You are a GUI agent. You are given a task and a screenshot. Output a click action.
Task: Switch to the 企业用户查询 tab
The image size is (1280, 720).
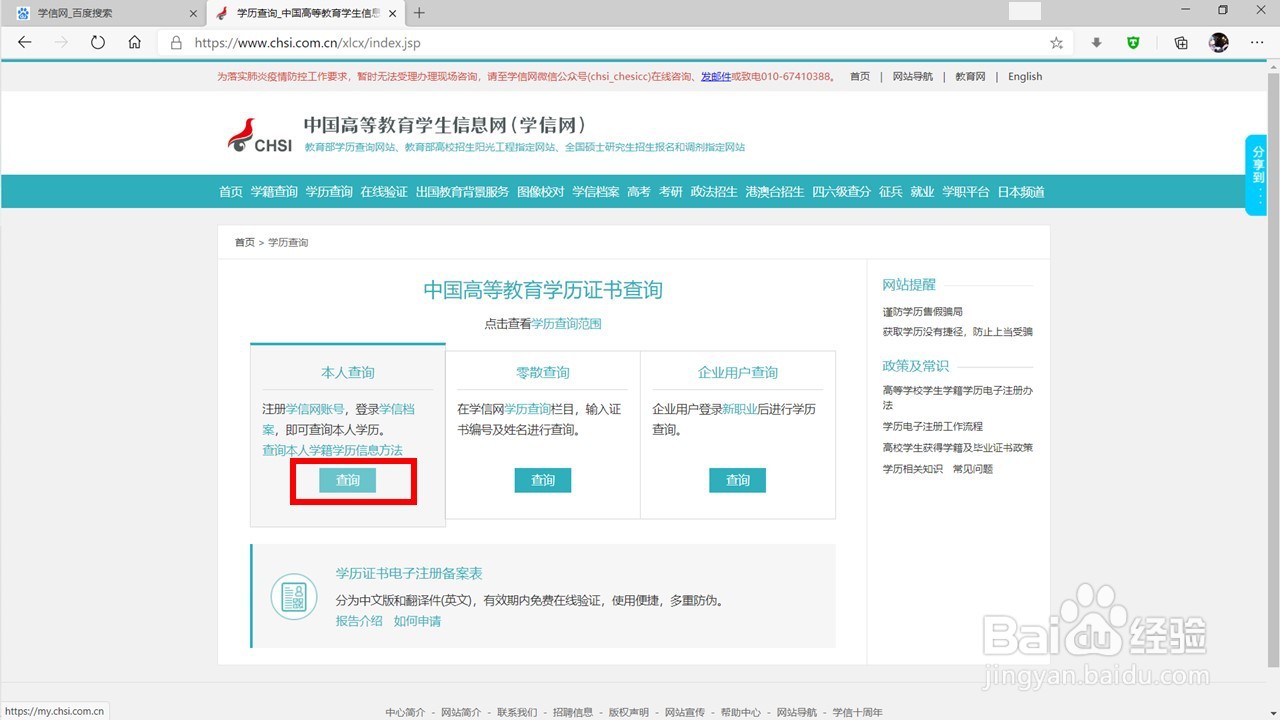click(737, 371)
